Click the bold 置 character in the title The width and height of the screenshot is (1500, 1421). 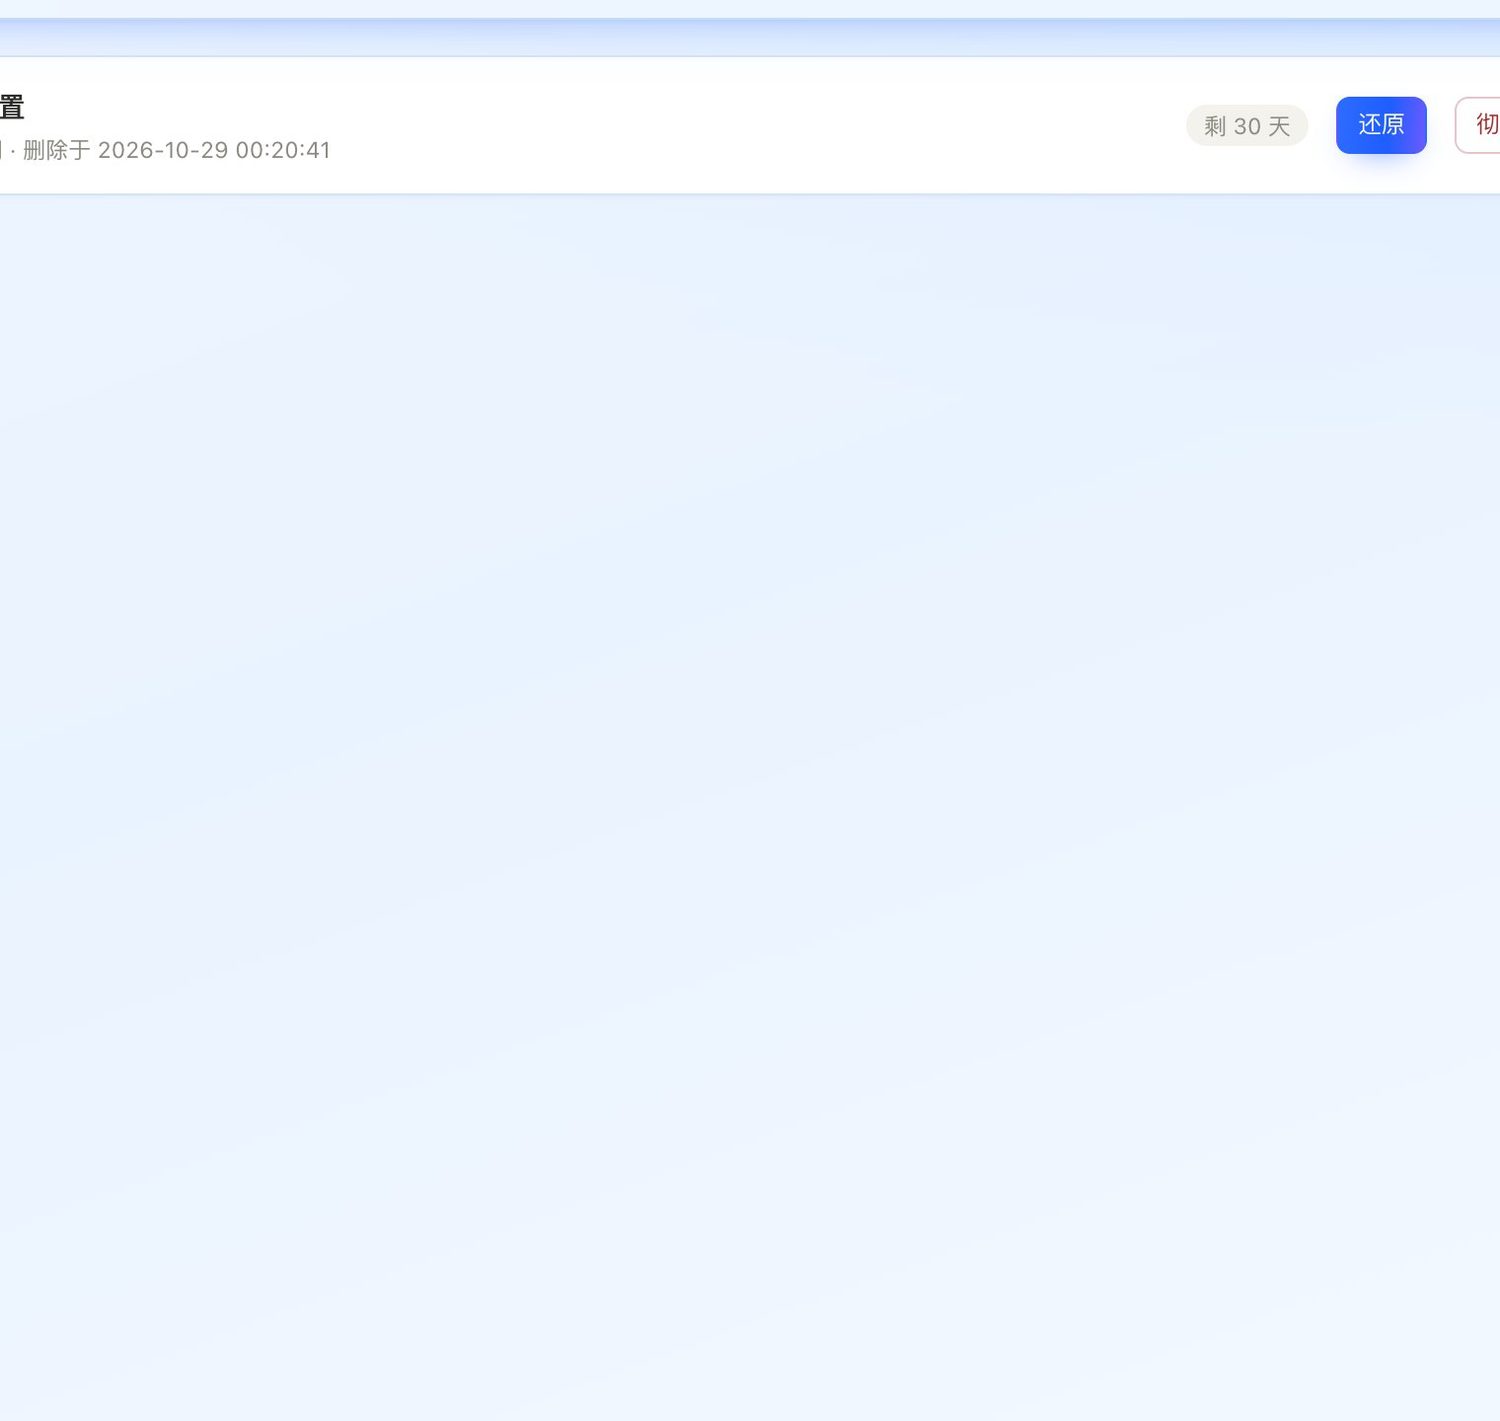pyautogui.click(x=12, y=107)
